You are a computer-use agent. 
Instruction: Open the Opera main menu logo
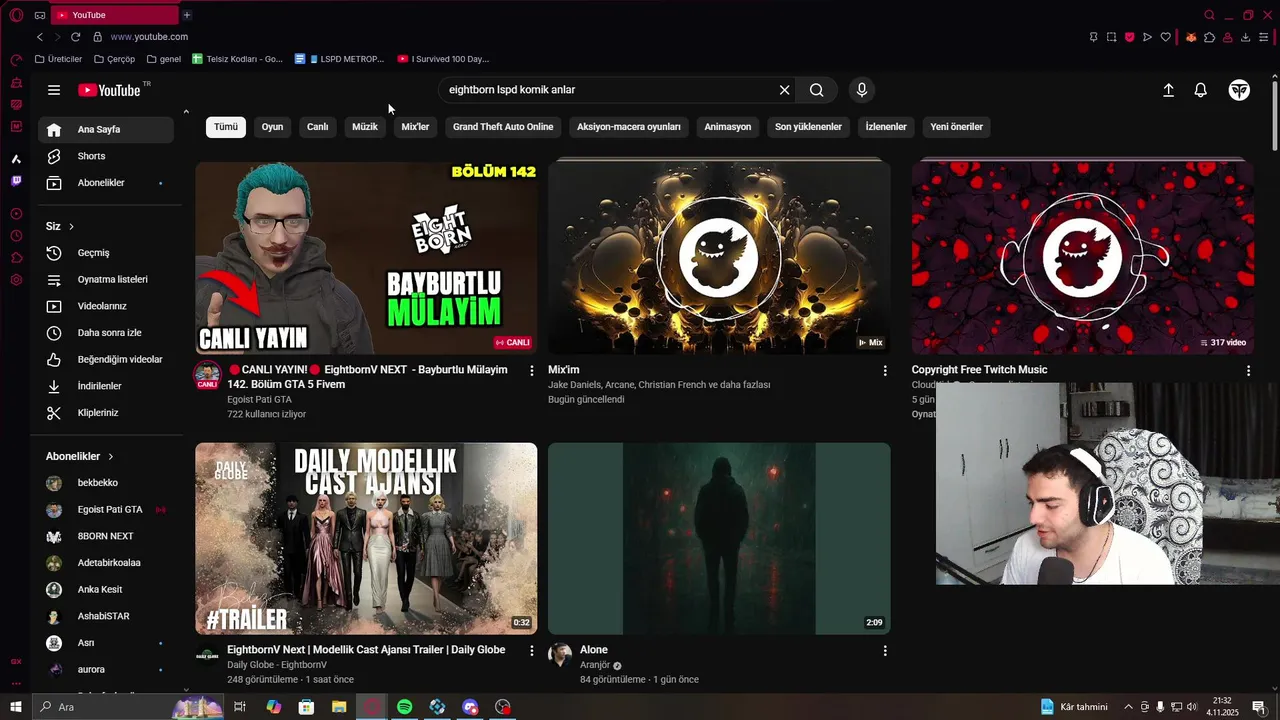coord(16,15)
